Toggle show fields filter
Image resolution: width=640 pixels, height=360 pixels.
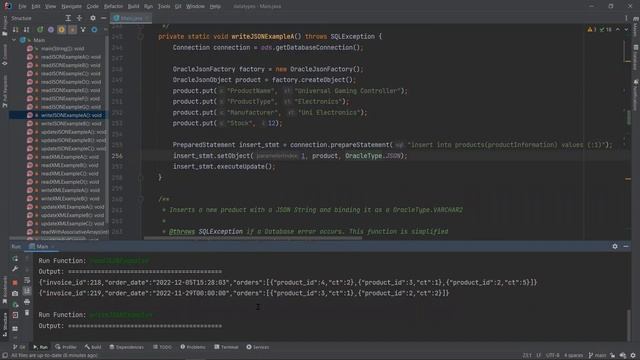point(61,29)
